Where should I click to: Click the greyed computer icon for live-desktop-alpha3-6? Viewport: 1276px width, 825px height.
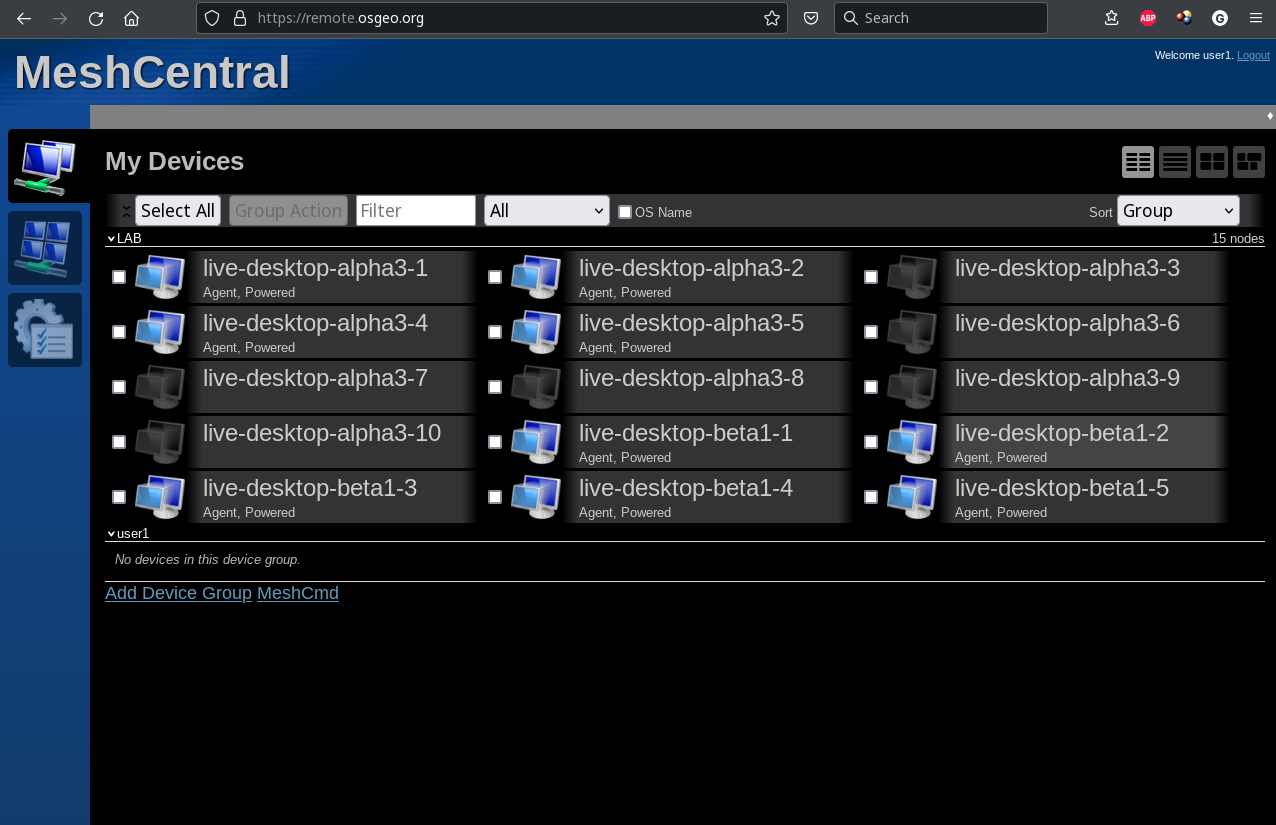(x=912, y=332)
